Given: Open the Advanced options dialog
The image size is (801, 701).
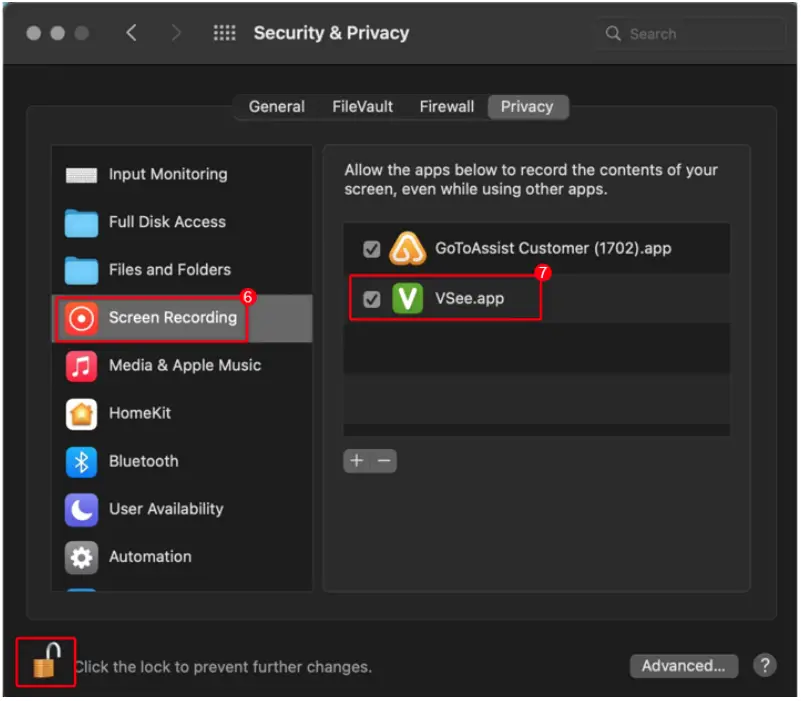Looking at the screenshot, I should pos(683,666).
